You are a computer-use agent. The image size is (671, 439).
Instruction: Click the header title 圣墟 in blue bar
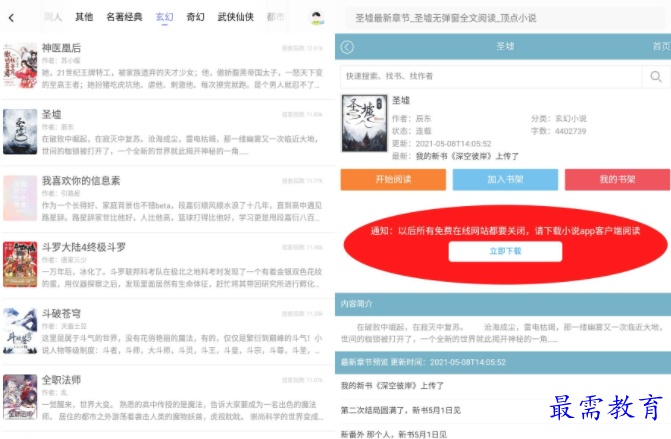pos(505,46)
